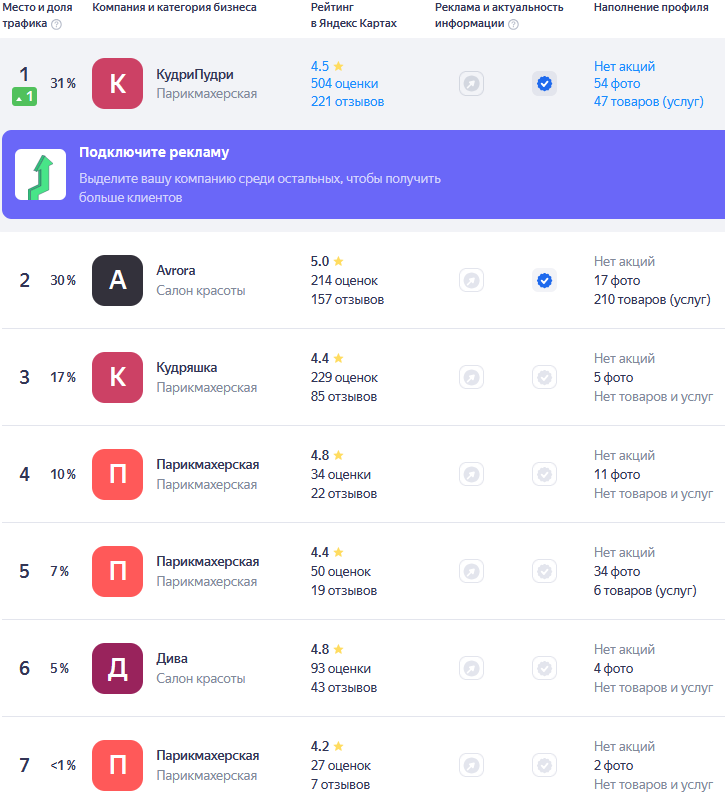Click the advertising icon in КудриПудри row
This screenshot has width=725, height=805.
pos(471,84)
